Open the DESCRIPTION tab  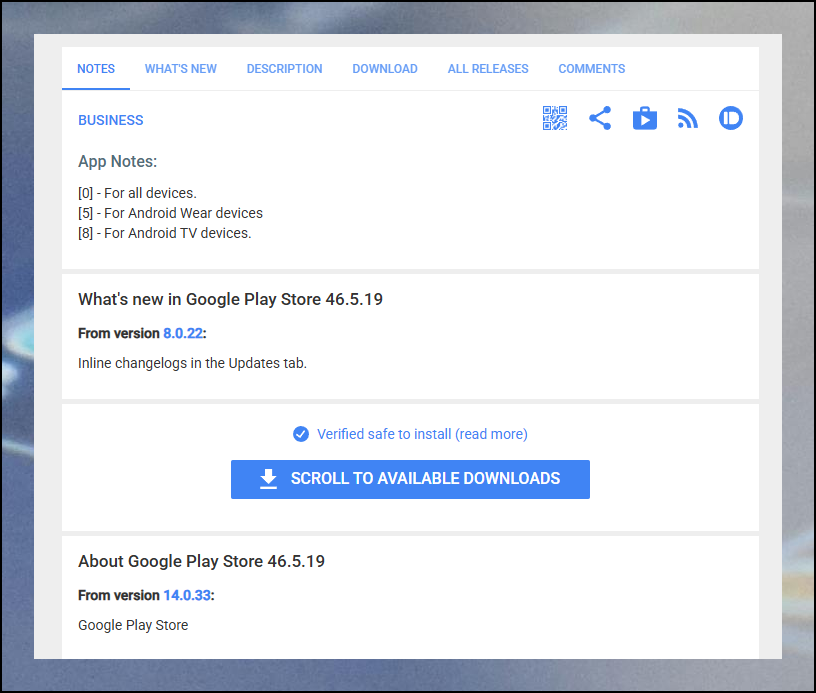(284, 69)
